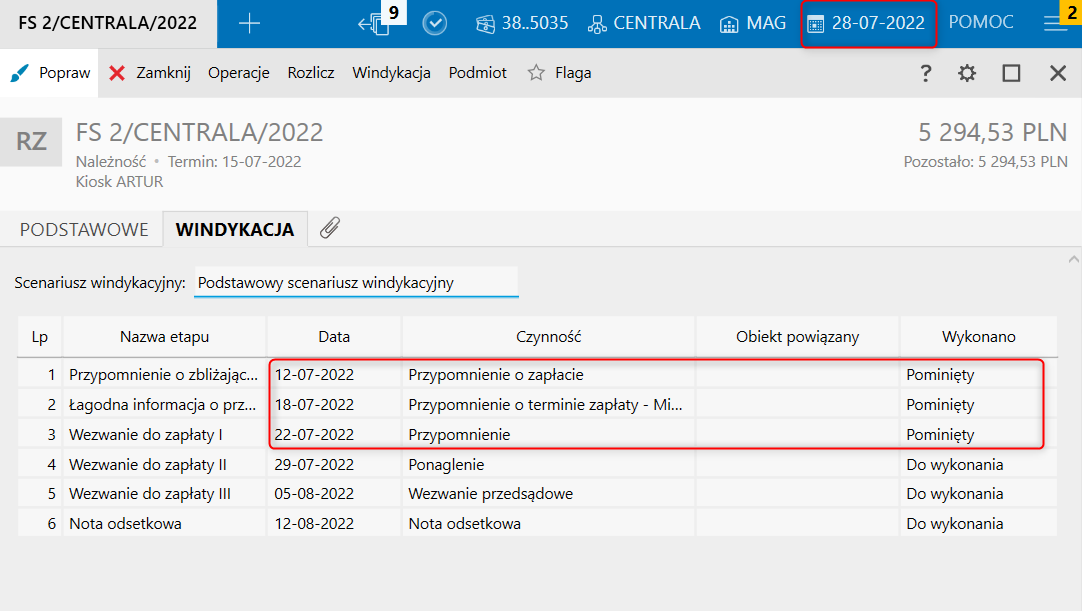
Task: Close the document panel with X
Action: (x=1058, y=73)
